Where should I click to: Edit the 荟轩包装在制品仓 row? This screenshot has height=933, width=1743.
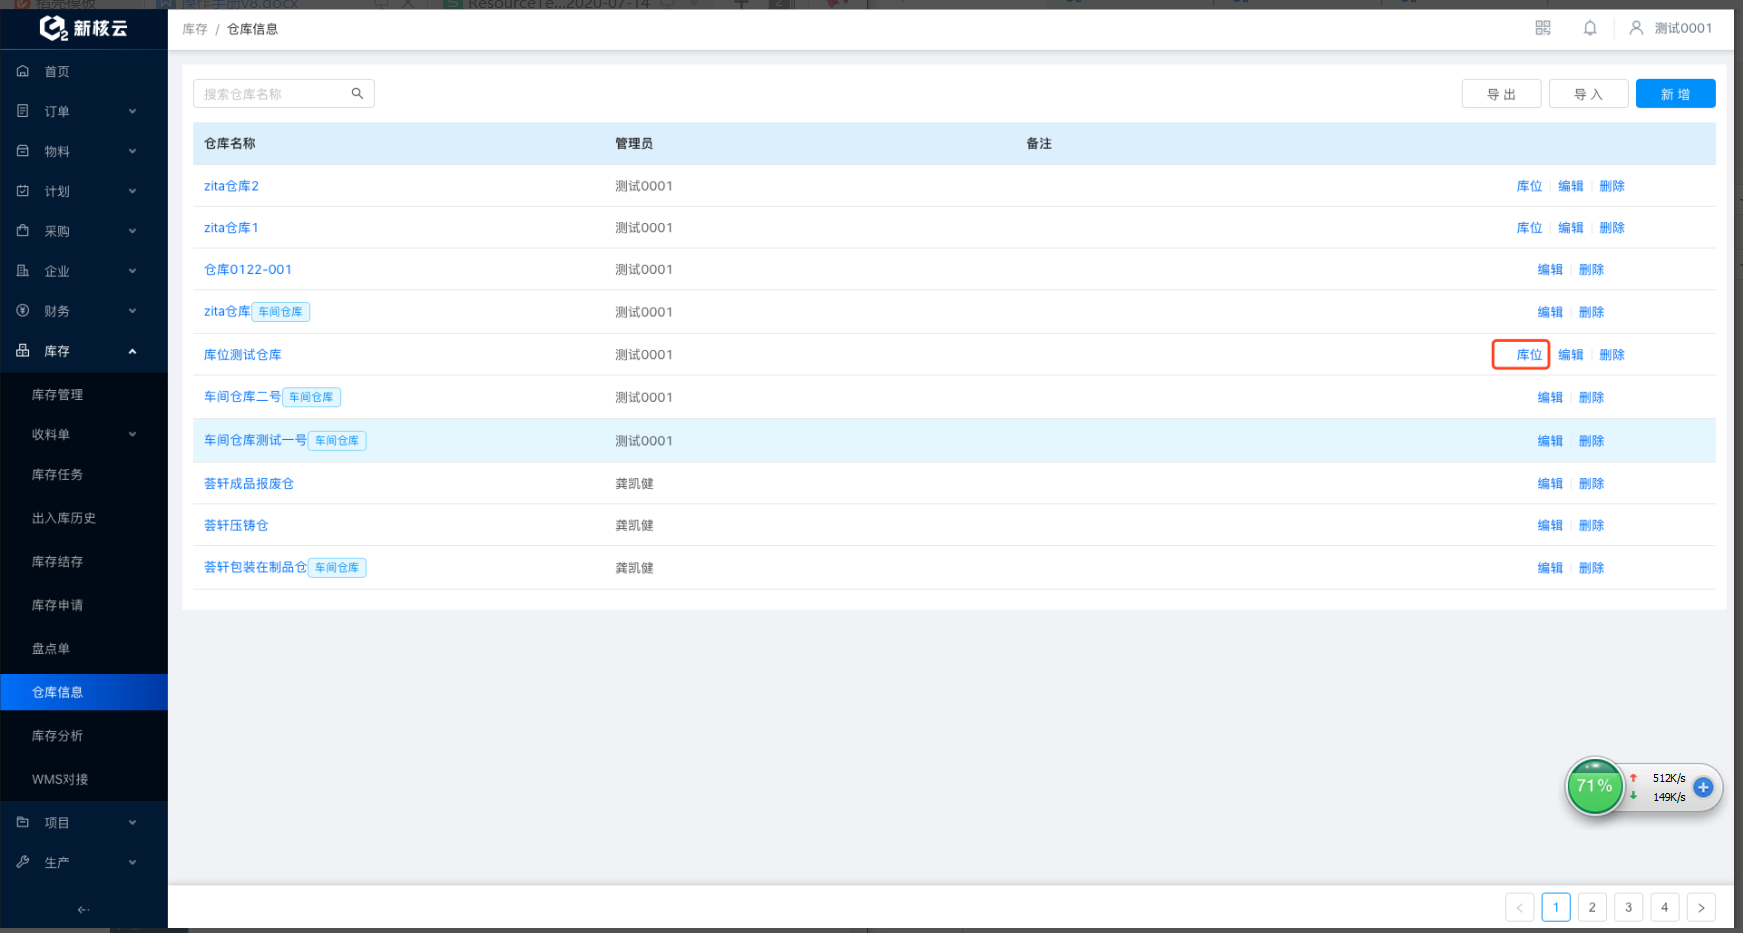(1550, 568)
